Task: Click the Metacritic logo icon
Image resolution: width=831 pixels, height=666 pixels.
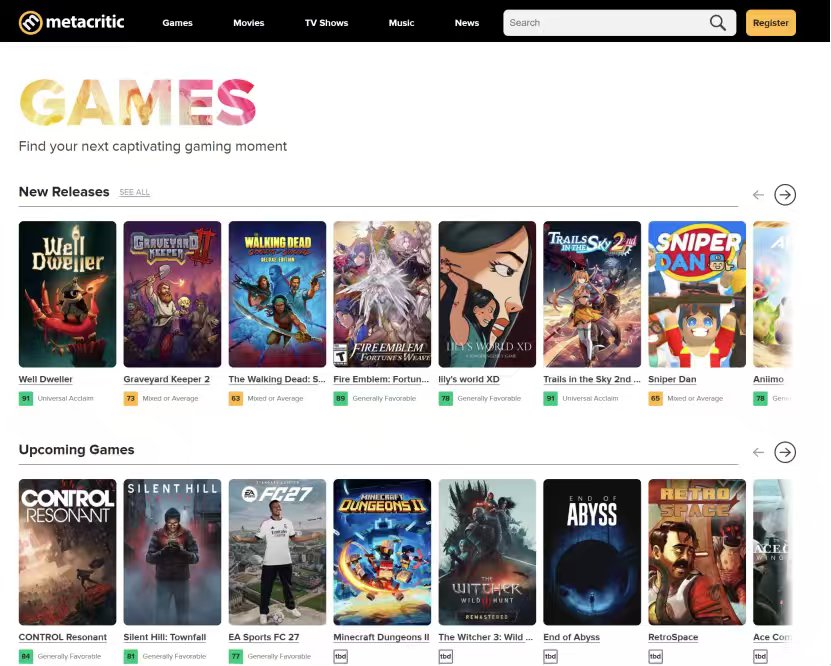Action: [x=30, y=22]
